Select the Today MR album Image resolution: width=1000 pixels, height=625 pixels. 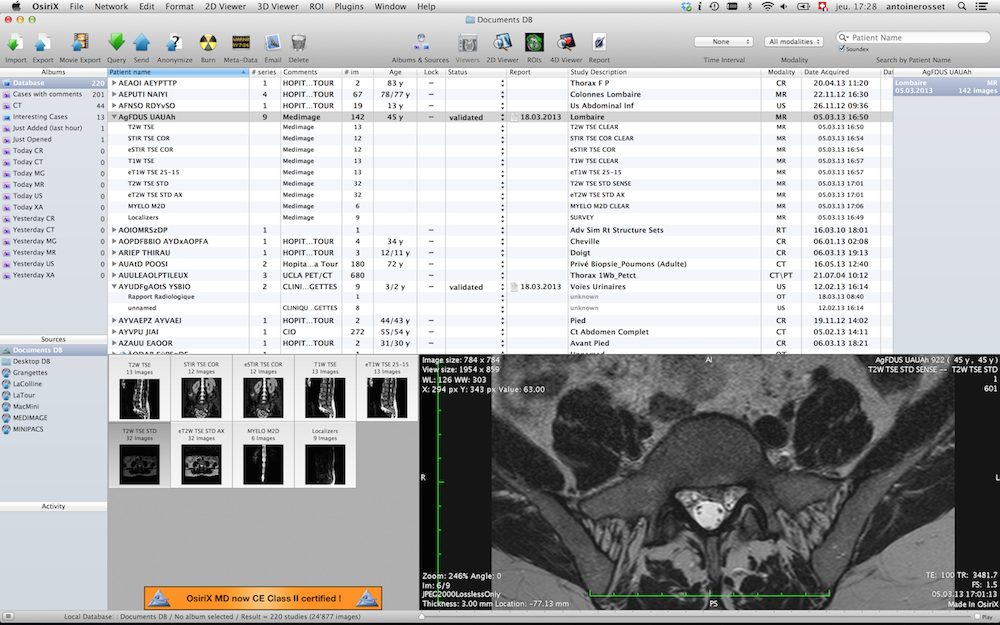54,184
